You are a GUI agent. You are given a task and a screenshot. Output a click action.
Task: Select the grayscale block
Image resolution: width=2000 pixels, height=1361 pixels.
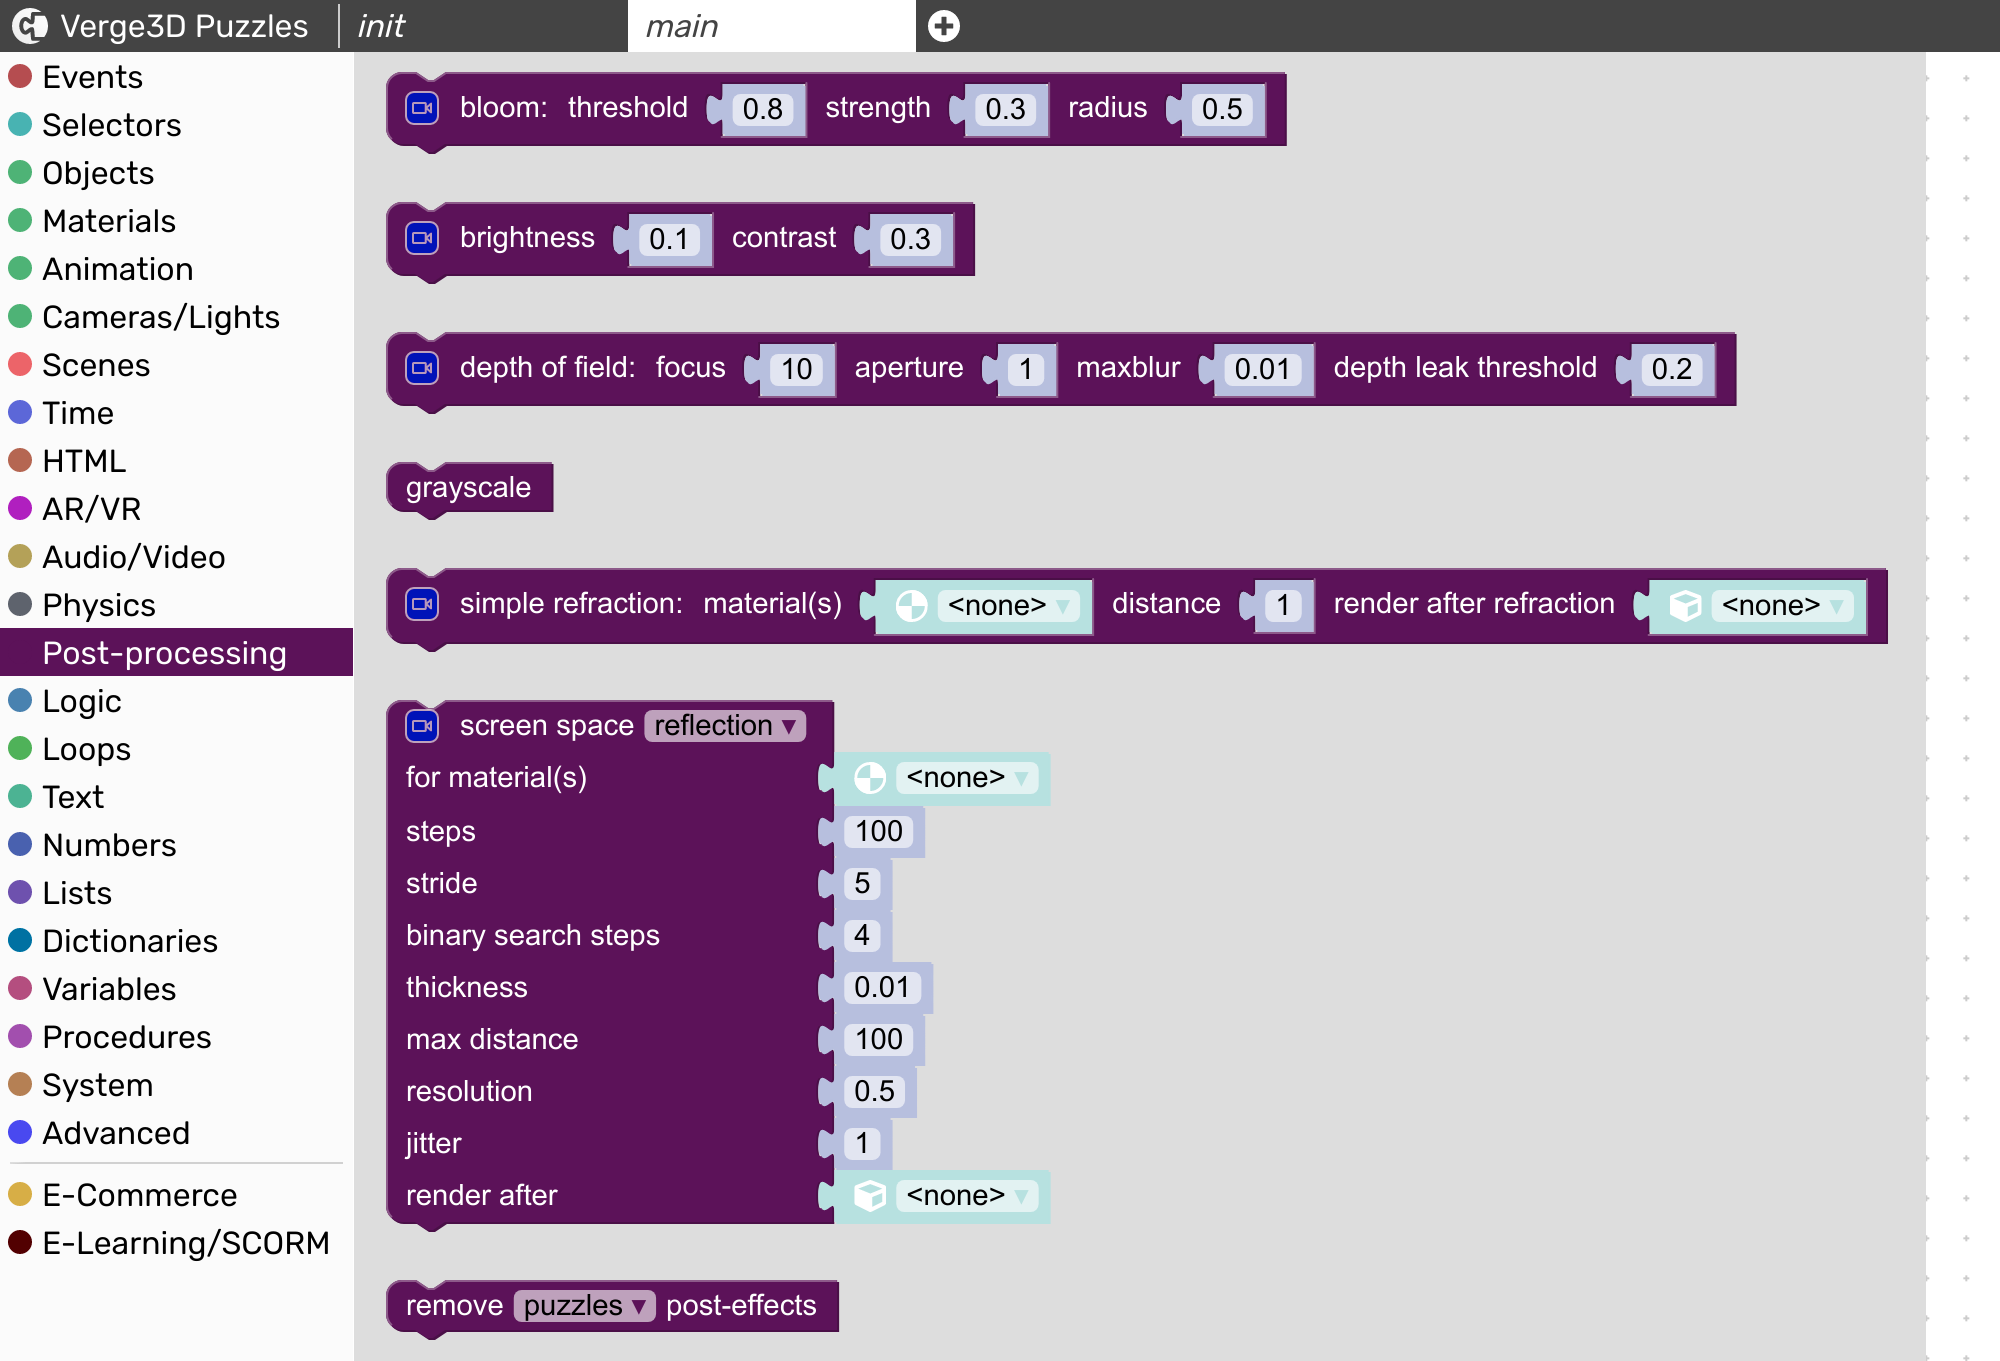click(x=469, y=488)
